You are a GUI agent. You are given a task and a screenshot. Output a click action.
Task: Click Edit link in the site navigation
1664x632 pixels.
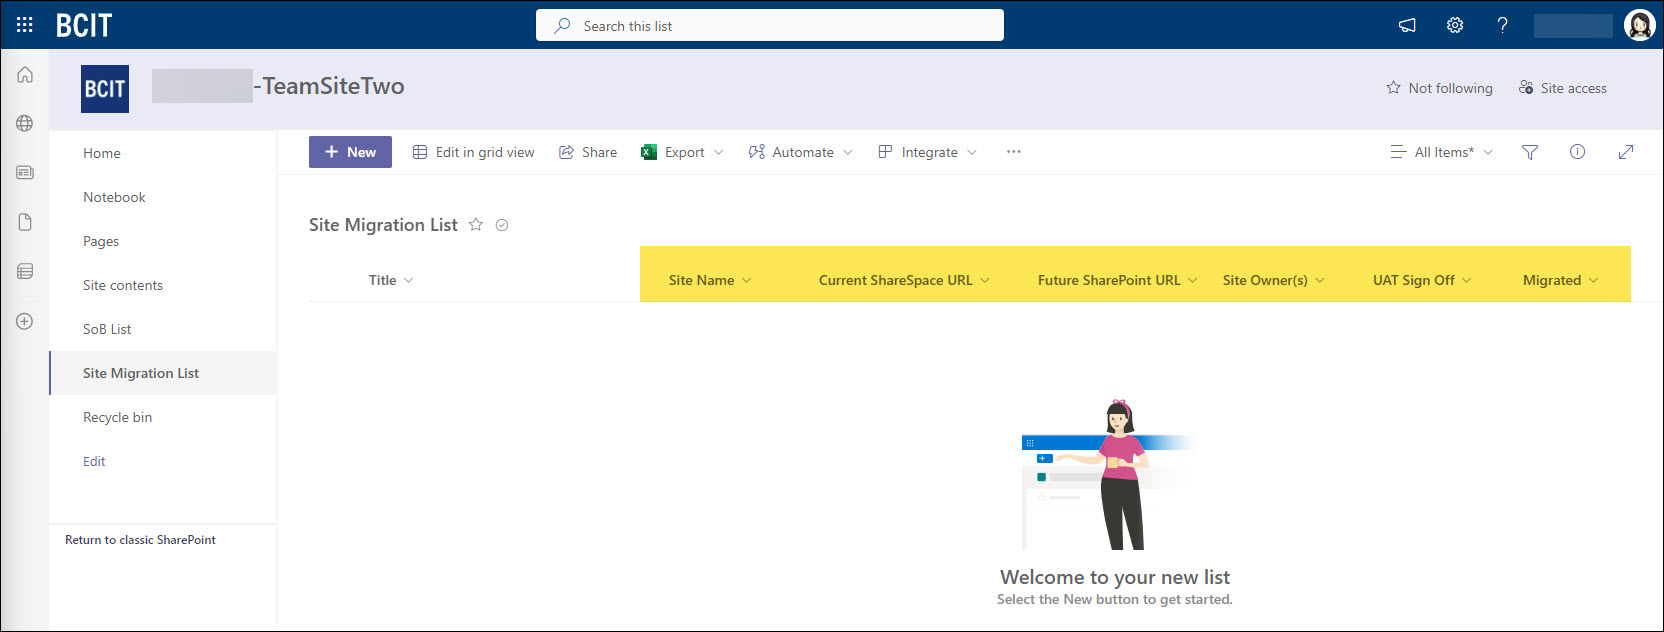[x=94, y=461]
